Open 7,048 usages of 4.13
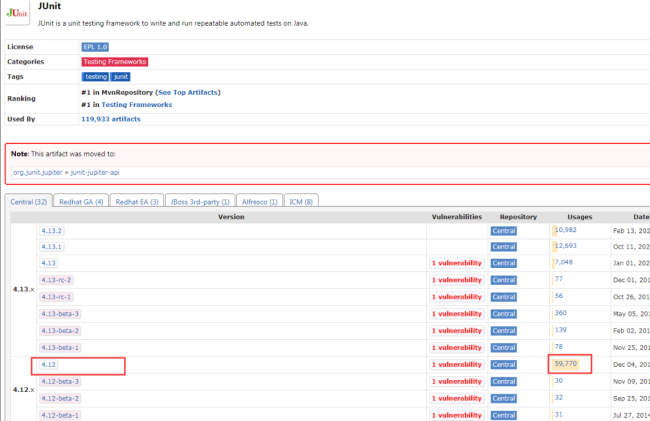 [564, 262]
